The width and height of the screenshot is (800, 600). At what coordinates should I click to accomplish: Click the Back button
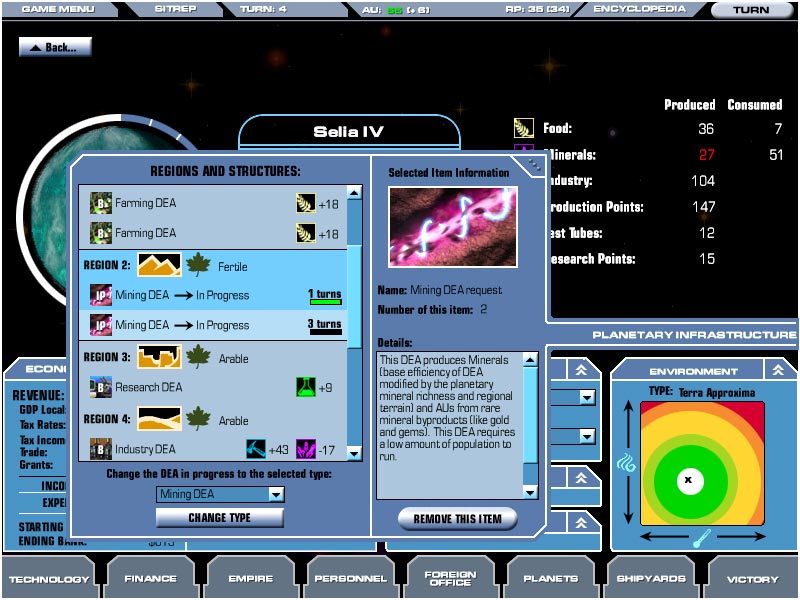[x=54, y=47]
